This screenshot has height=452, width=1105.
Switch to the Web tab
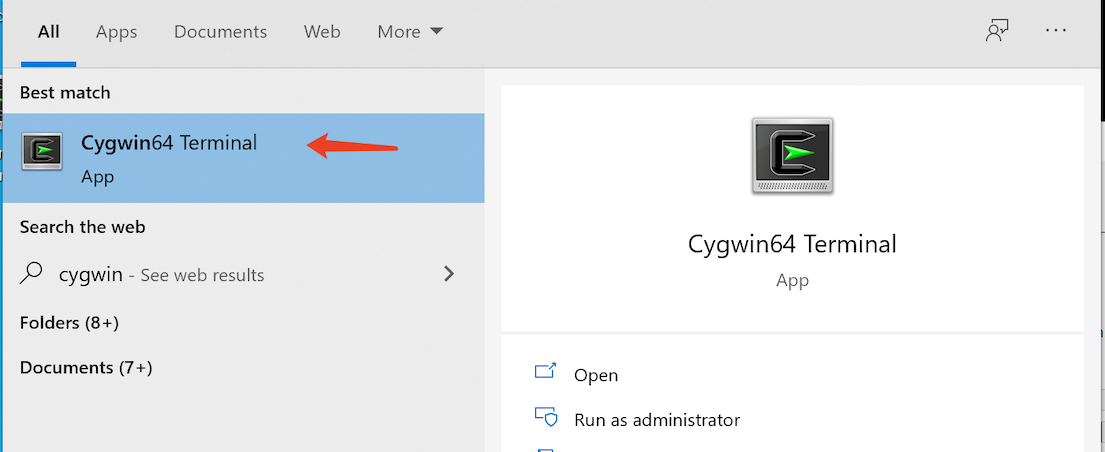tap(322, 32)
